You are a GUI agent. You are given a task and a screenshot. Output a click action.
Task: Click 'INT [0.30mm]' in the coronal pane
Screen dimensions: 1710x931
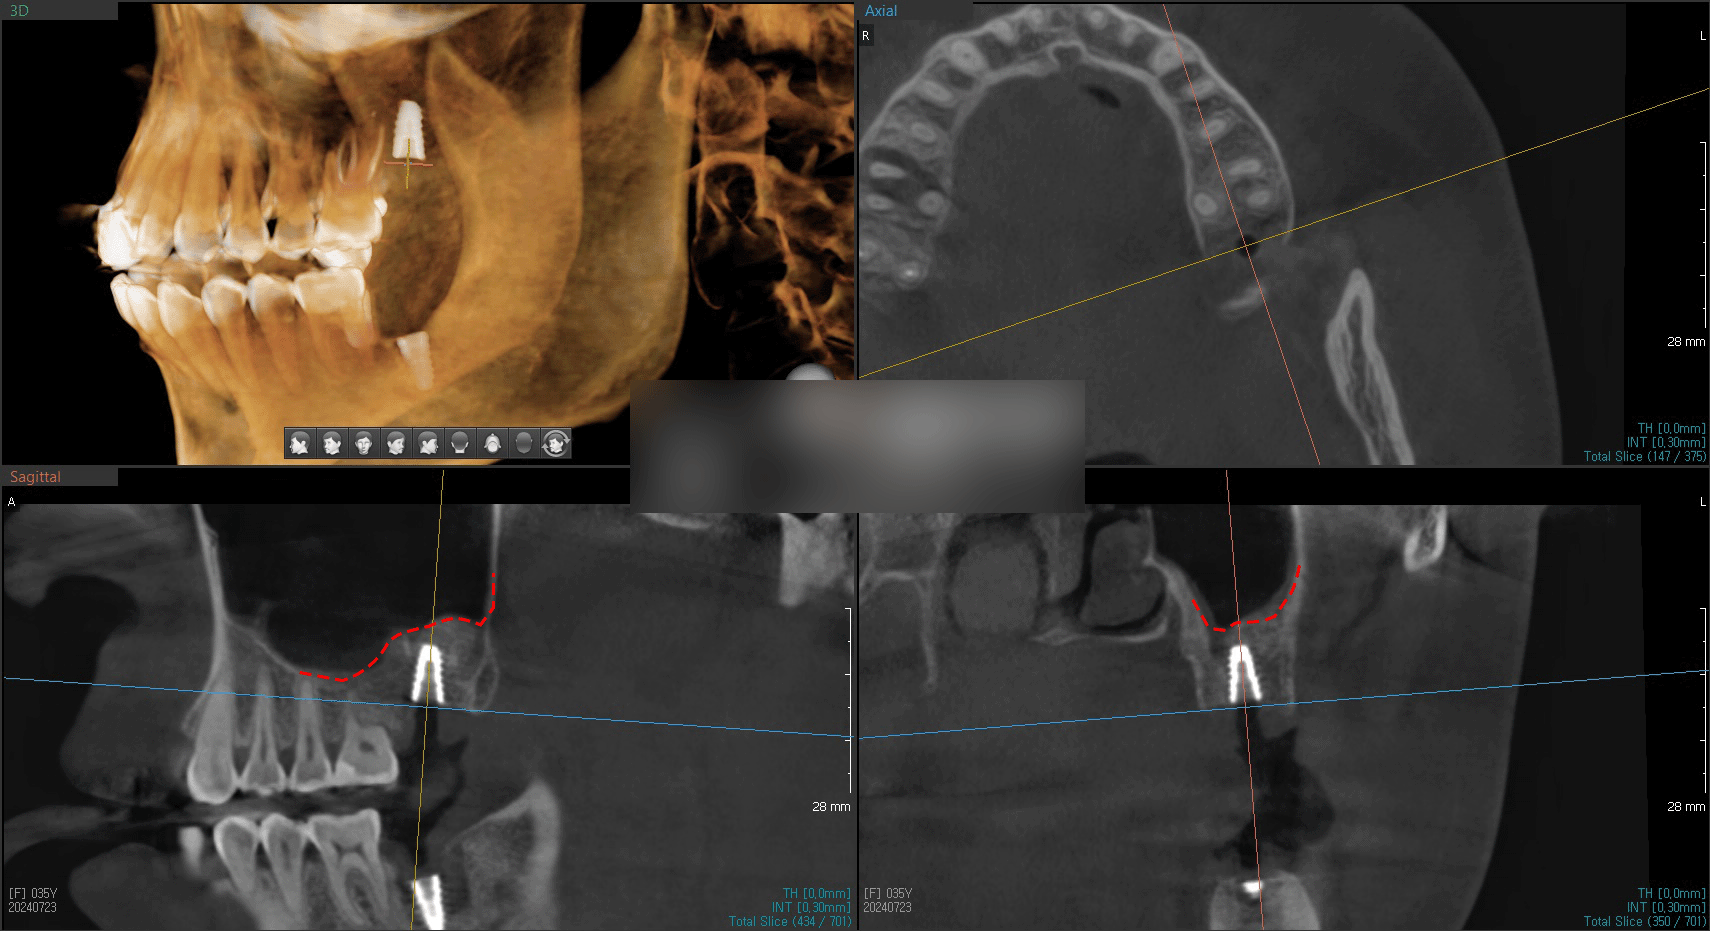[x=1666, y=907]
